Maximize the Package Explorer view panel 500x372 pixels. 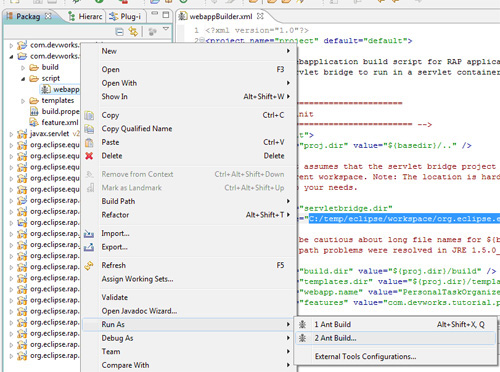point(166,15)
